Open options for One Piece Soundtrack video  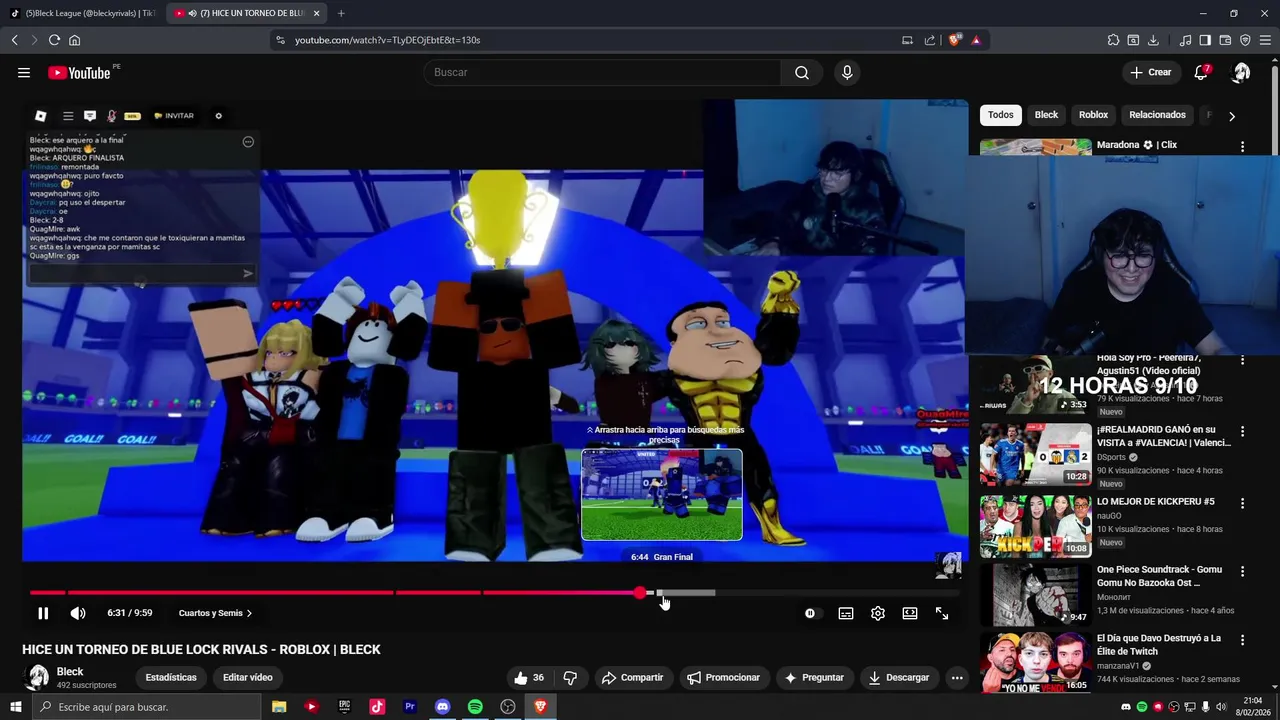coord(1242,572)
